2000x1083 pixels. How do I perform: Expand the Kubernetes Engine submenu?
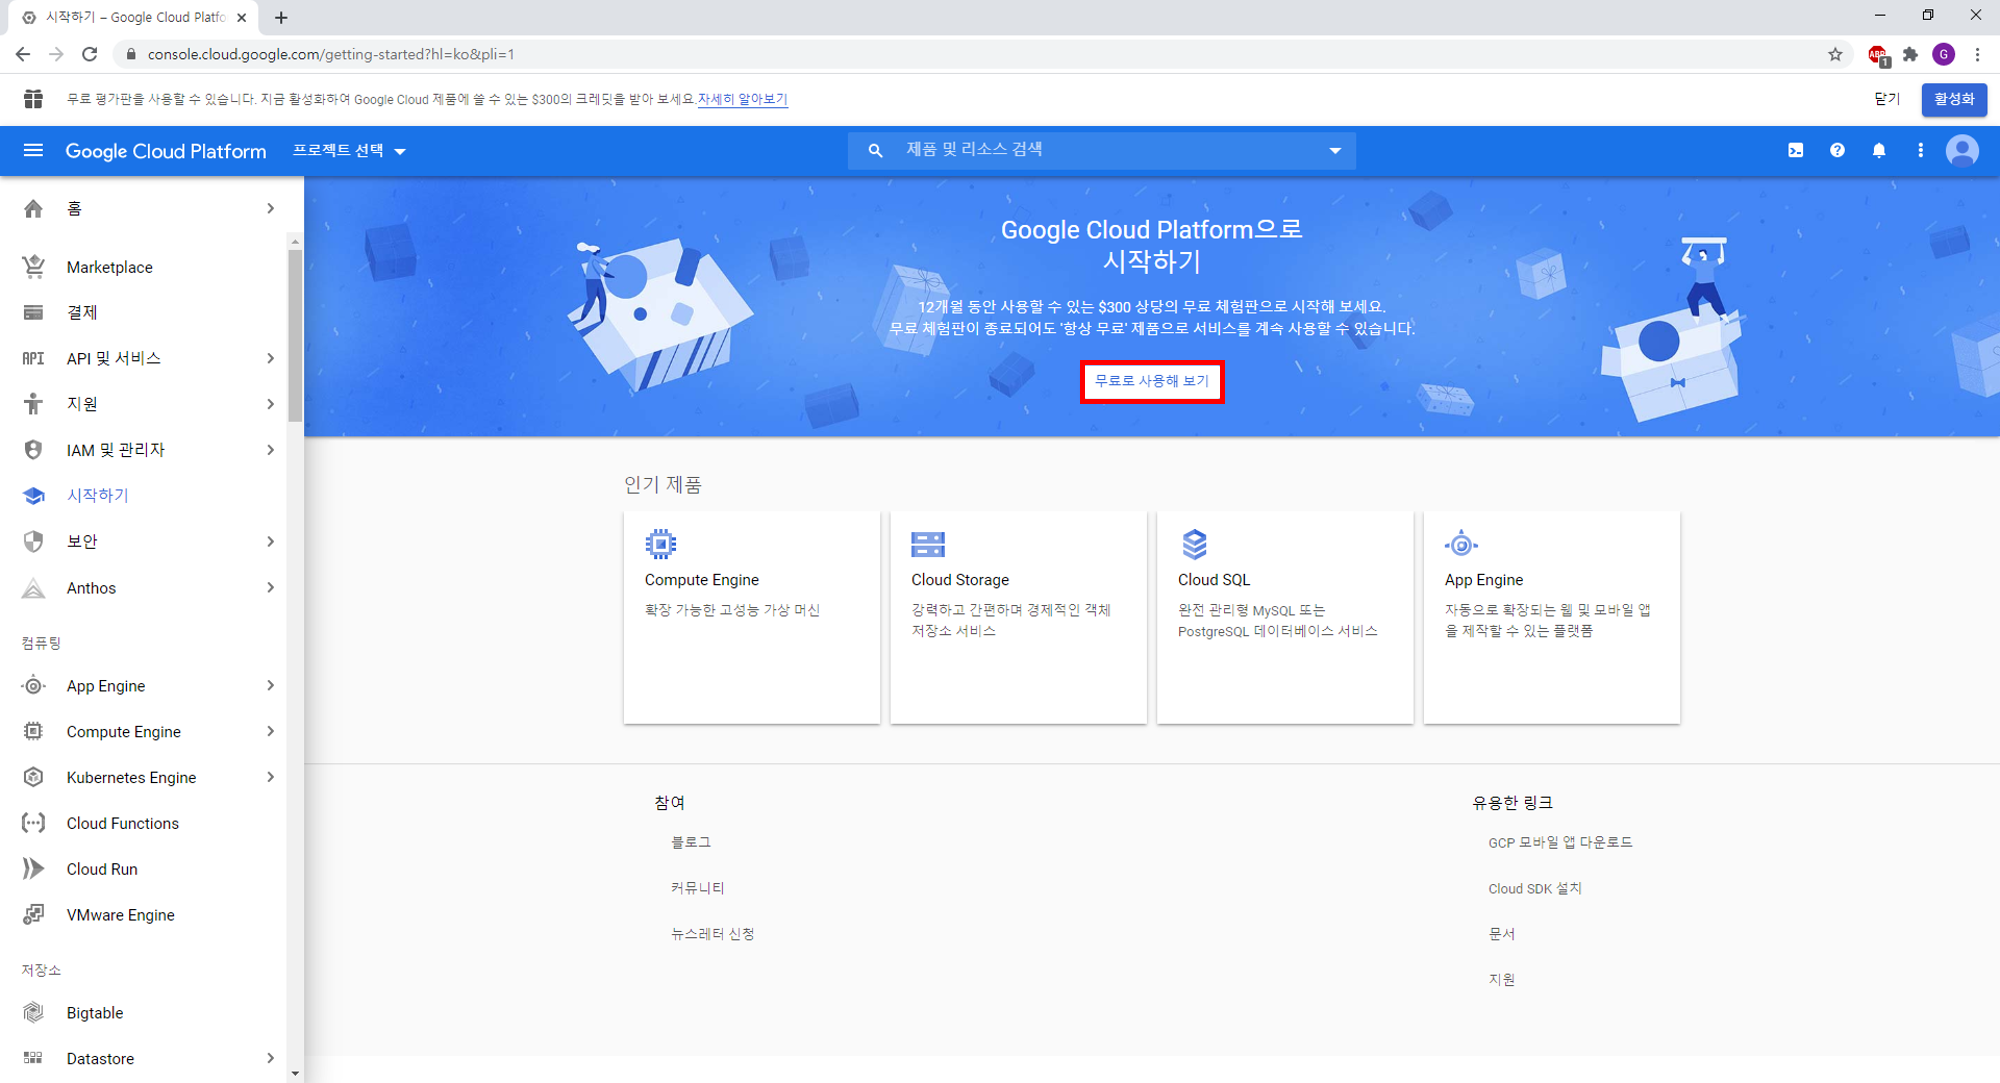coord(270,777)
